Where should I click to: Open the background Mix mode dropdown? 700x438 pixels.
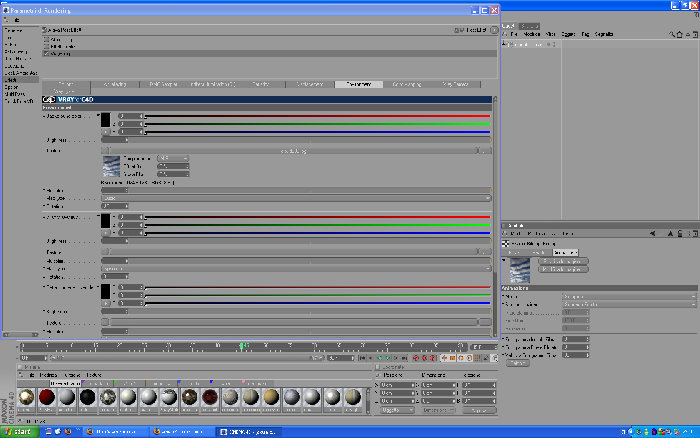(x=296, y=198)
